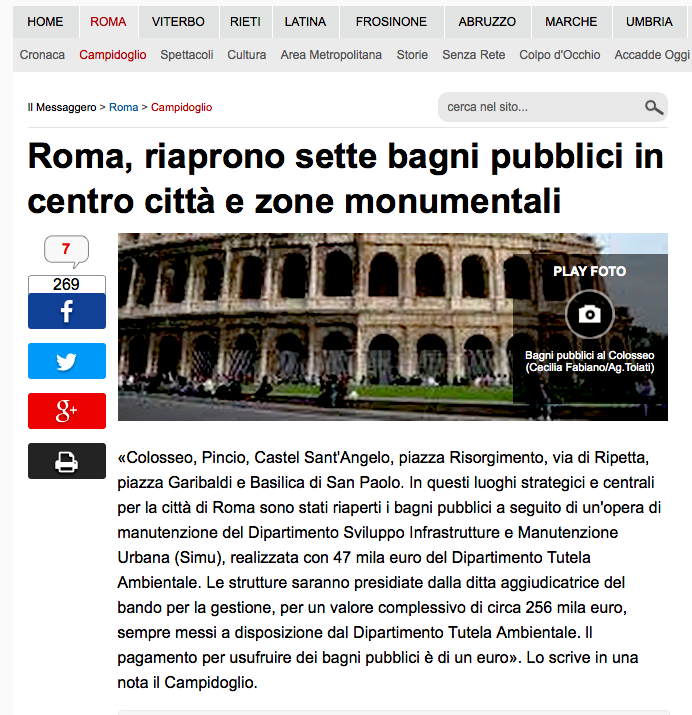Click the Il Messaggero breadcrumb link

62,107
